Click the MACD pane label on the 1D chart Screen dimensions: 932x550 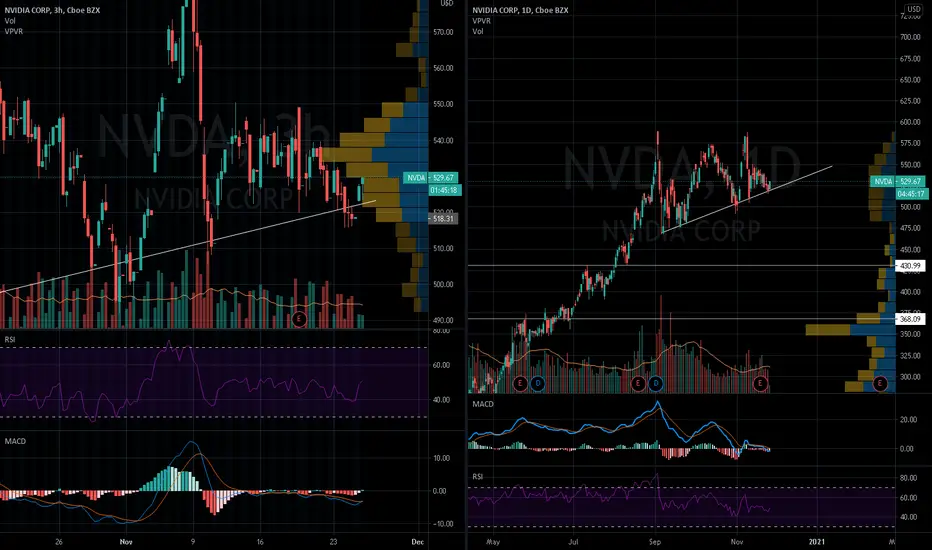click(x=483, y=404)
